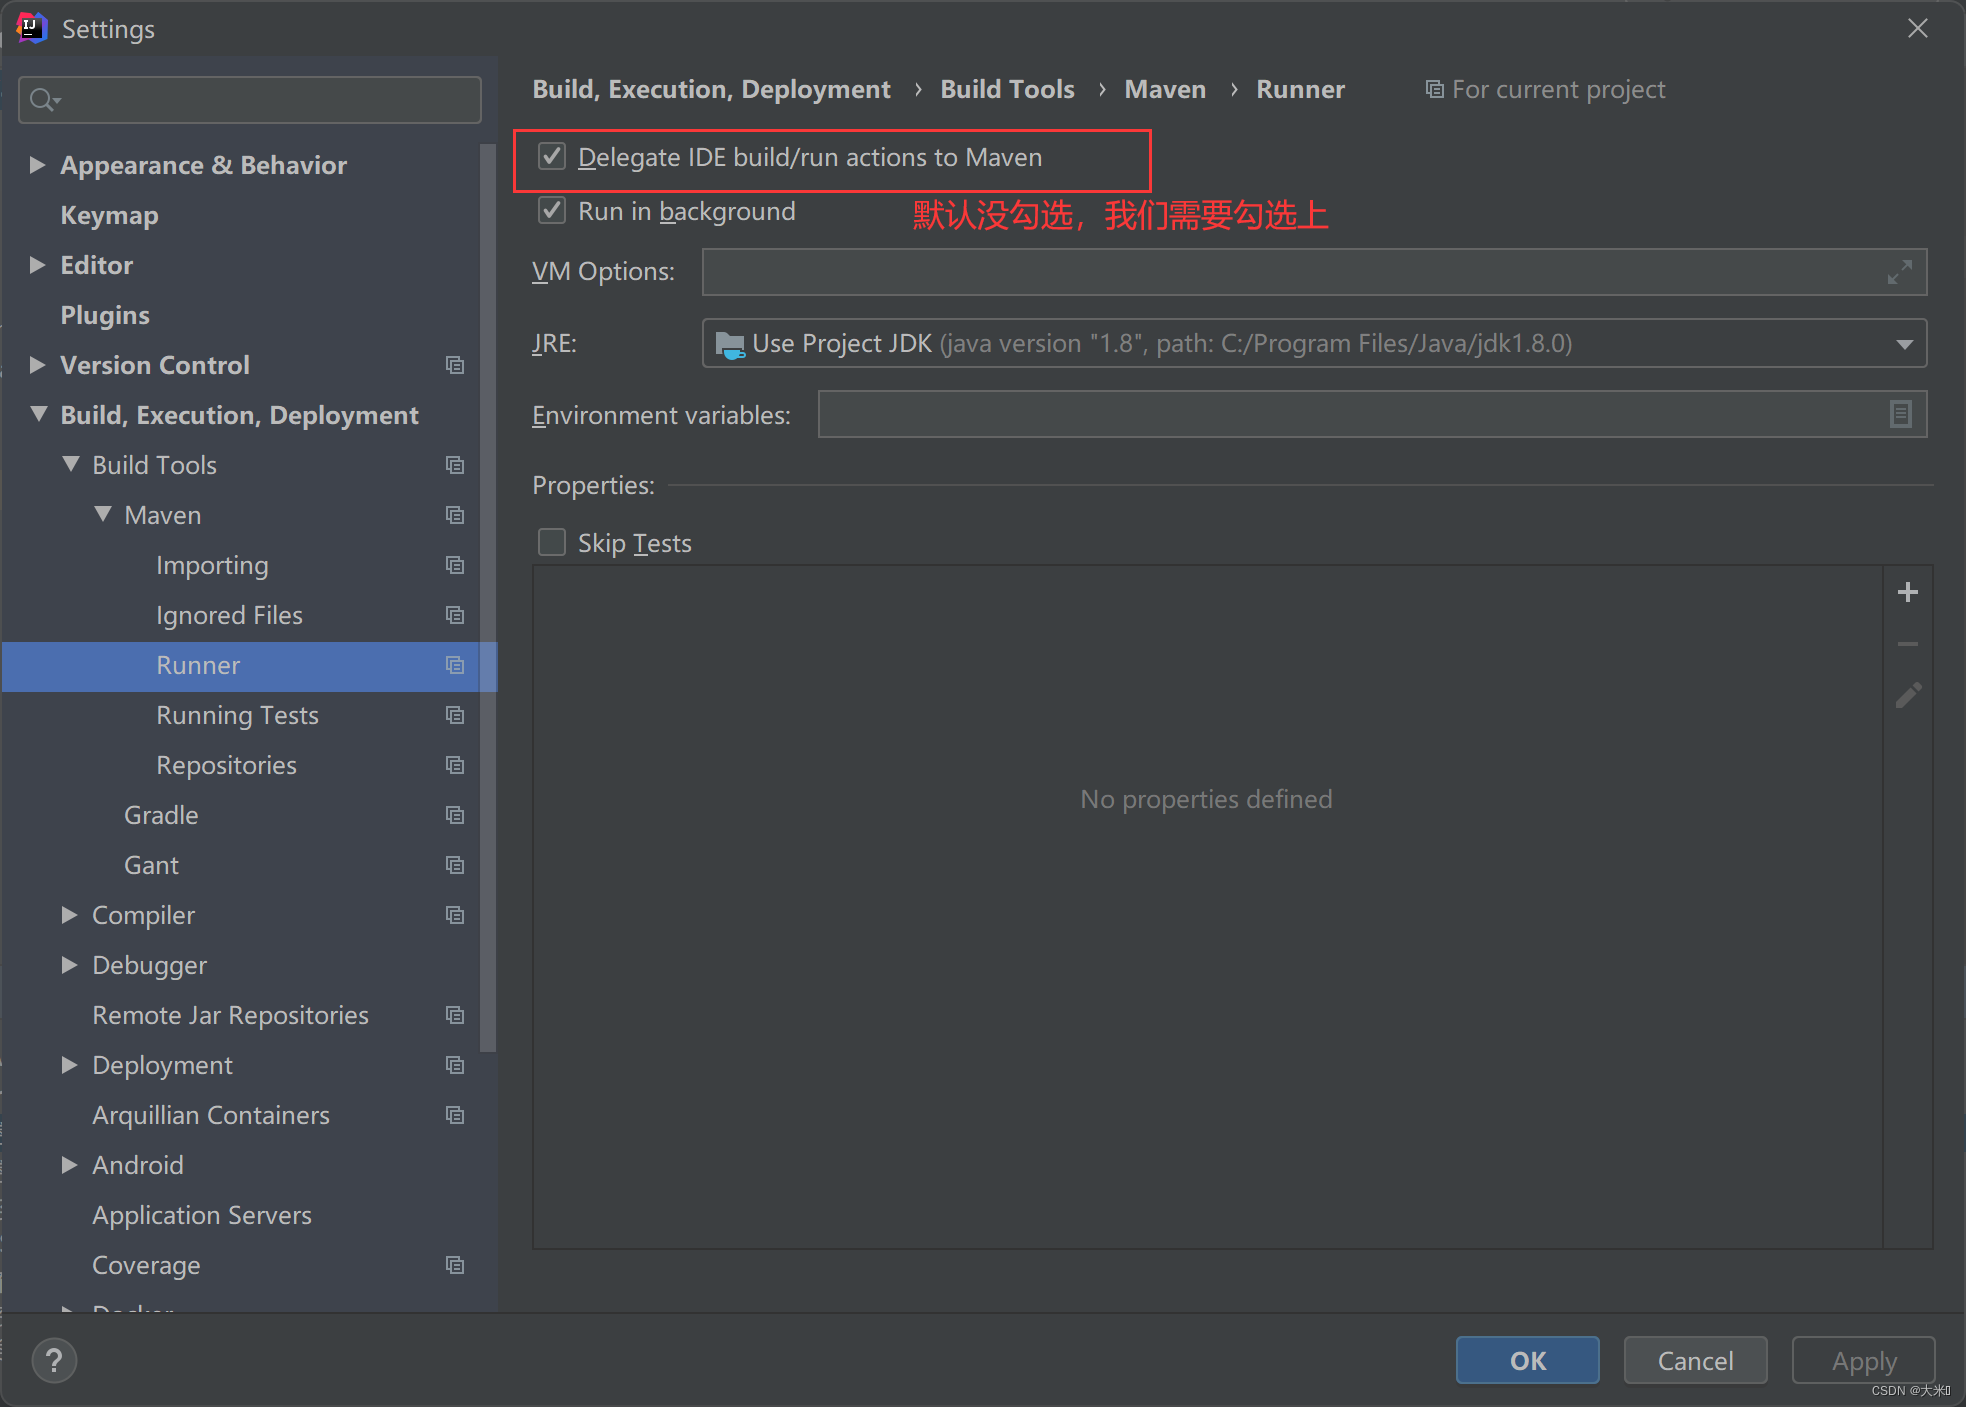
Task: Click the Apply button
Action: tap(1863, 1360)
